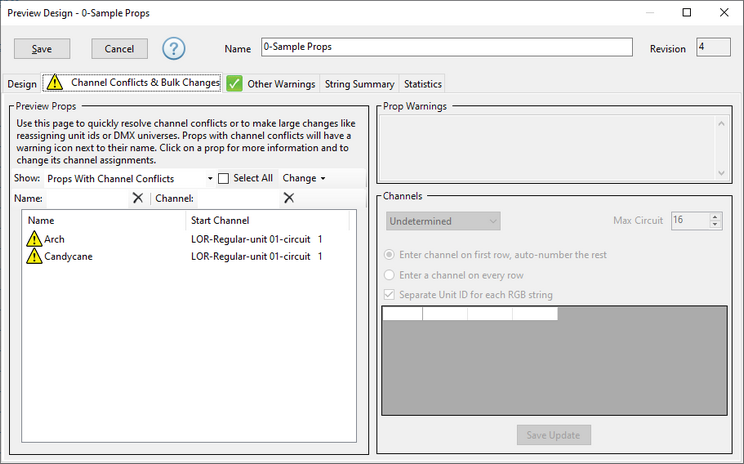Click the warning icon next to Arch
This screenshot has width=744, height=464.
[x=34, y=239]
